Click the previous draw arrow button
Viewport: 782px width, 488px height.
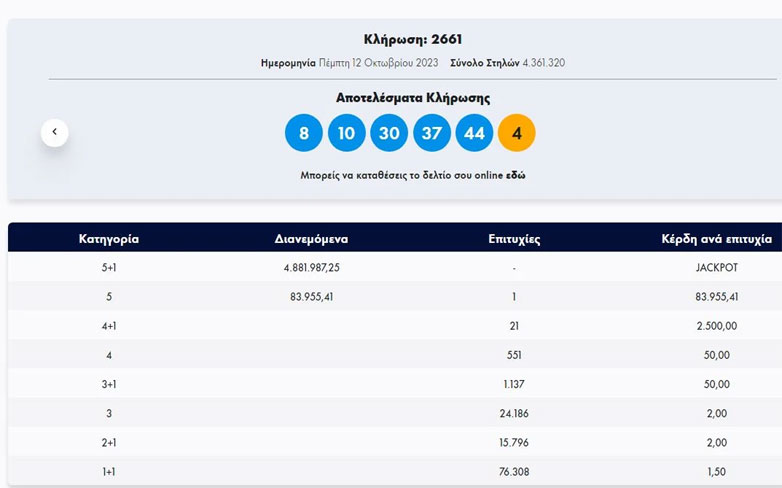[54, 132]
